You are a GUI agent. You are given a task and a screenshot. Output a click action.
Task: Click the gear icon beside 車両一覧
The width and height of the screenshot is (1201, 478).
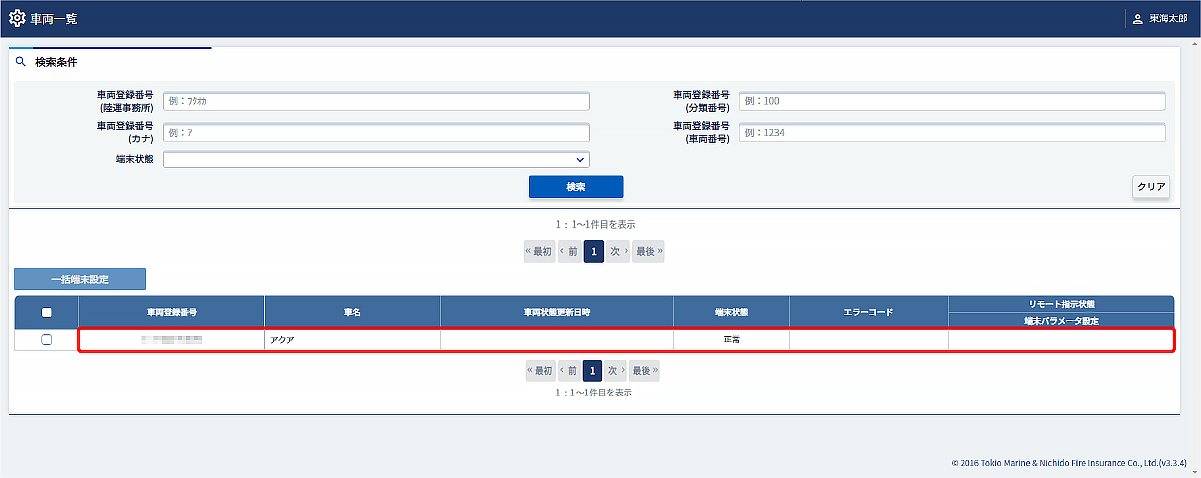pyautogui.click(x=17, y=19)
